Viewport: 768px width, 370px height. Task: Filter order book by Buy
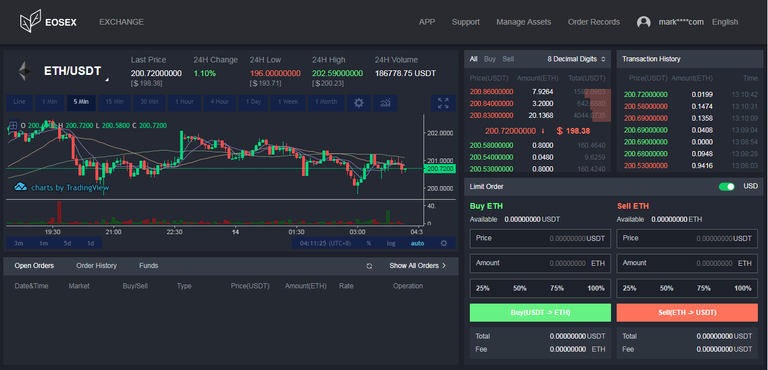[490, 59]
